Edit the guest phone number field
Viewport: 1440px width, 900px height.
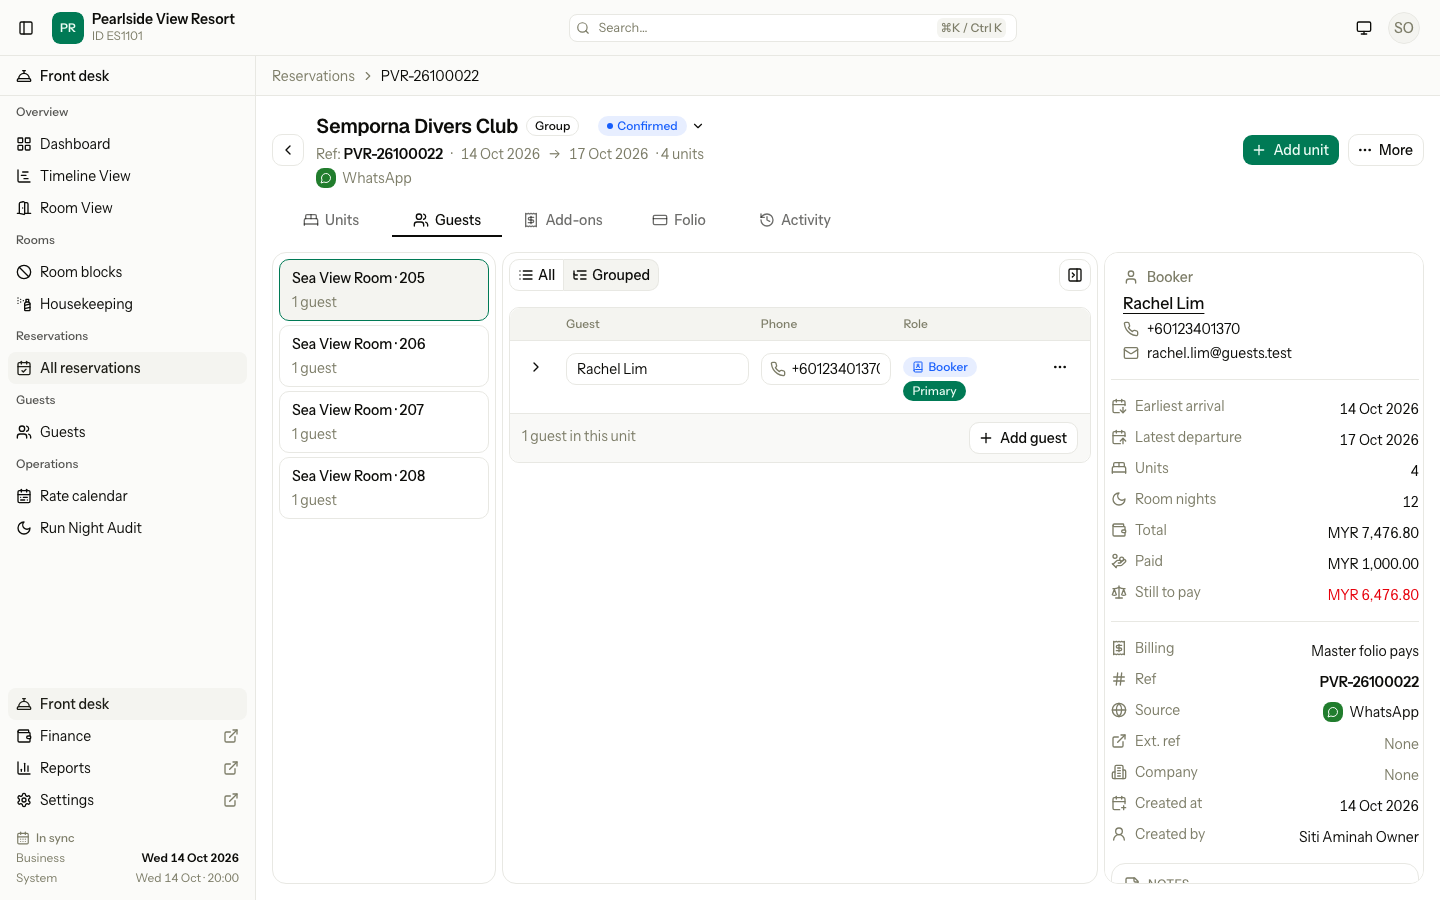(x=825, y=369)
